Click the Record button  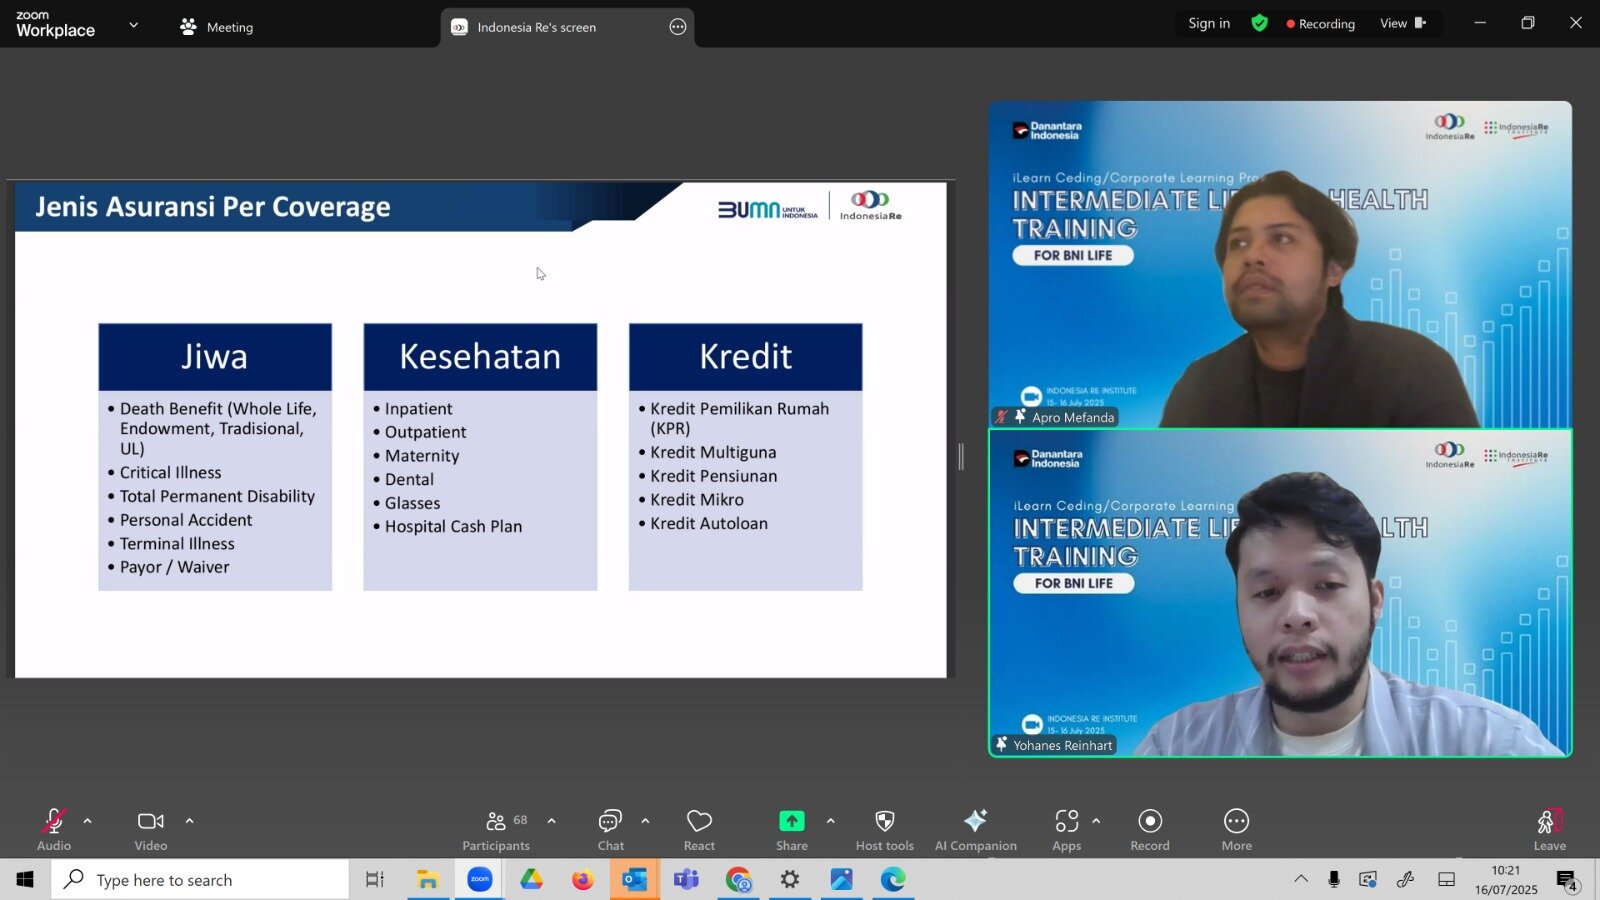(1150, 829)
